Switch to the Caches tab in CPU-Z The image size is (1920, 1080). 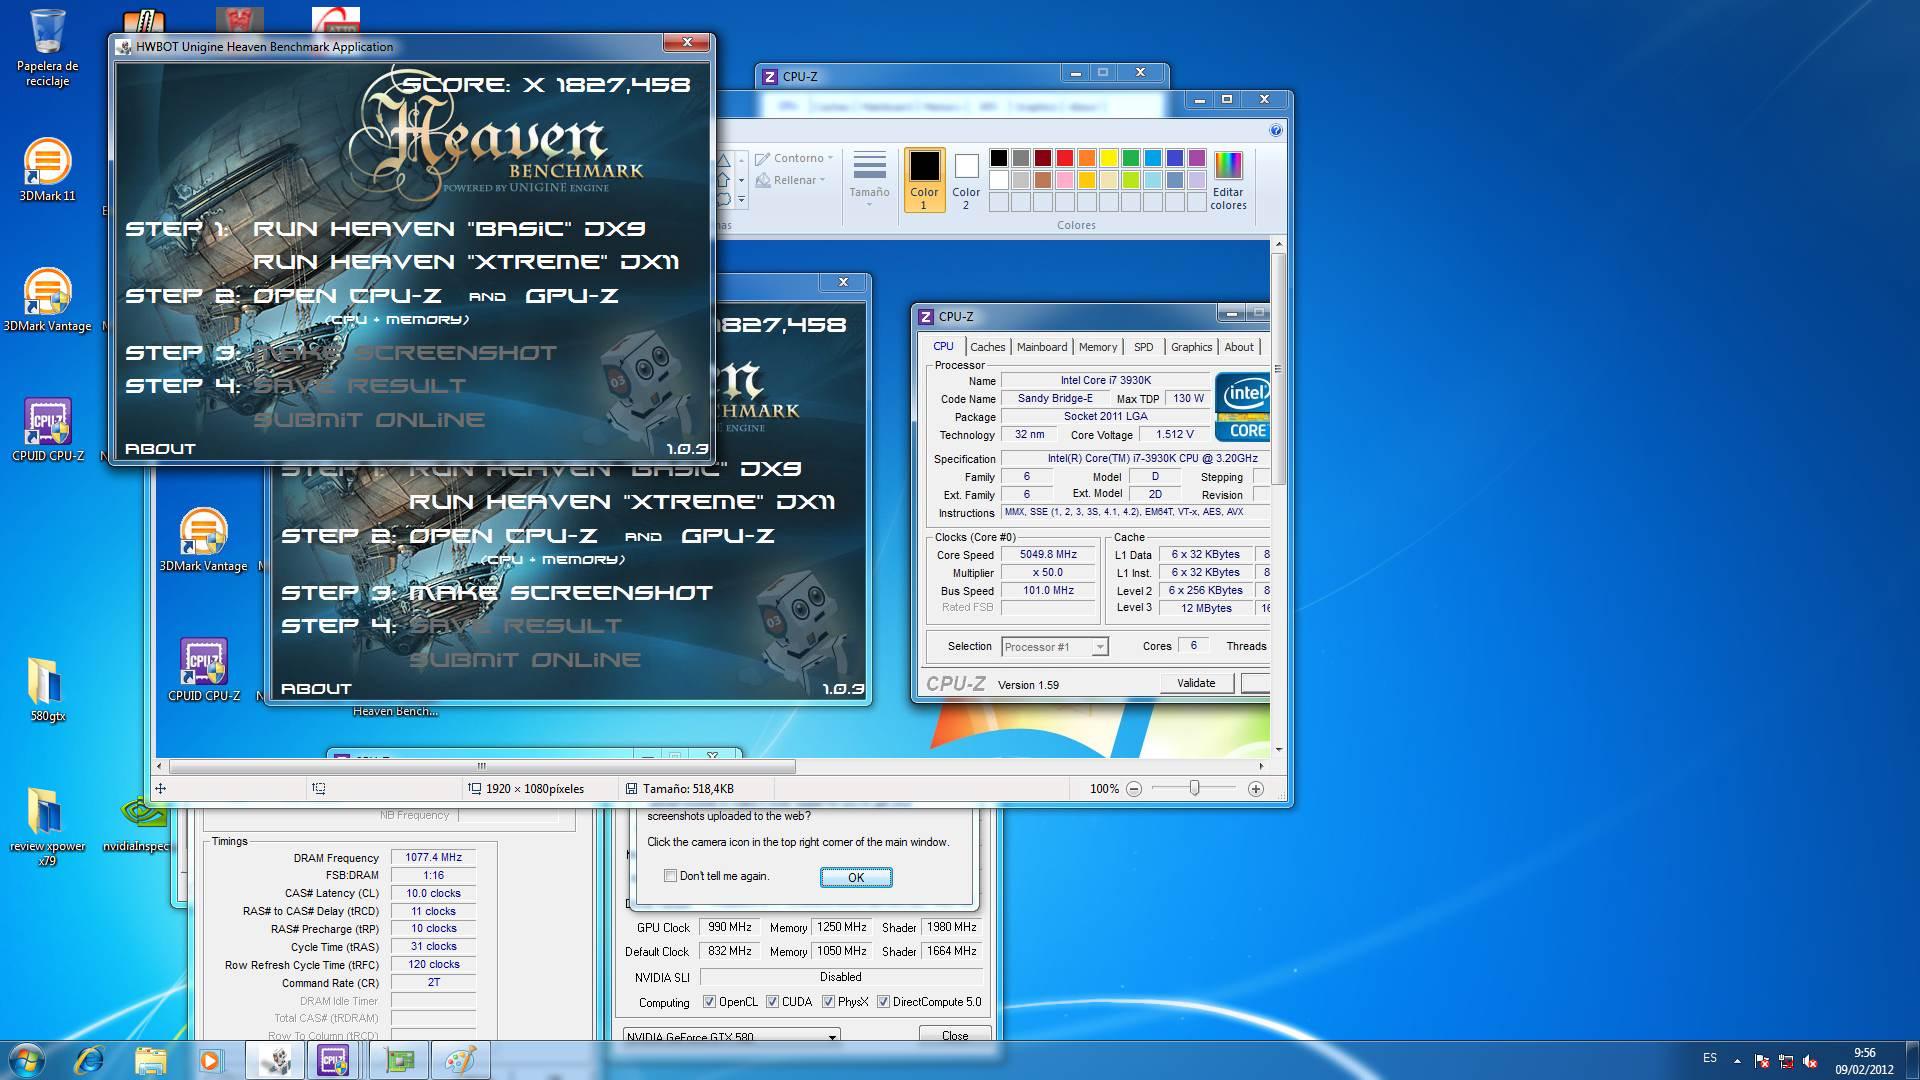click(987, 347)
